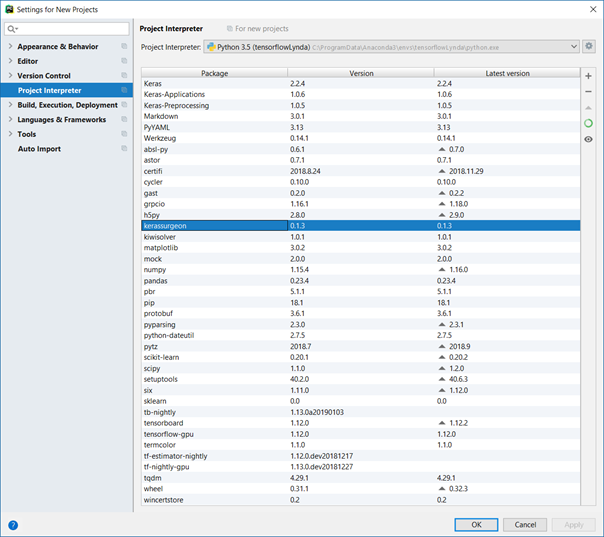Click the search magnifier icon
The image size is (604, 537).
[12, 29]
